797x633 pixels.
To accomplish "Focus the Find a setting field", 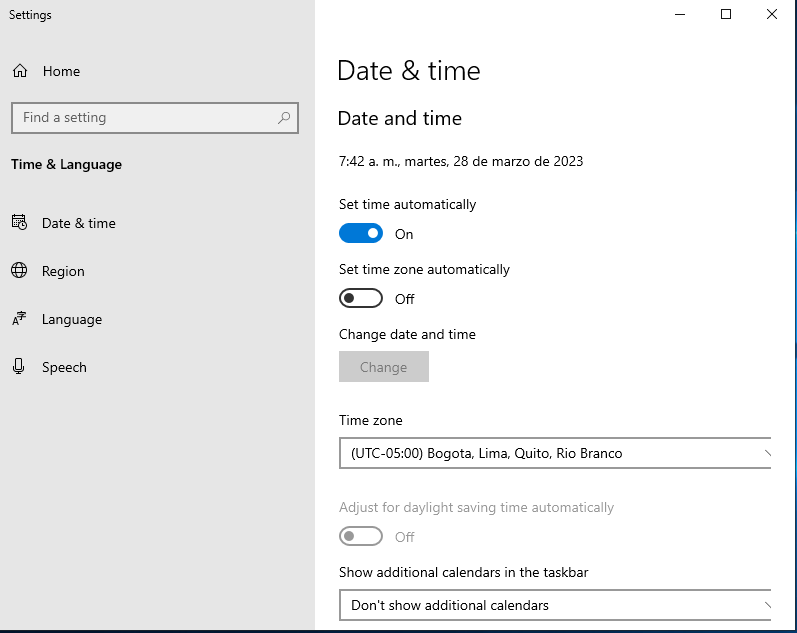I will coord(155,118).
